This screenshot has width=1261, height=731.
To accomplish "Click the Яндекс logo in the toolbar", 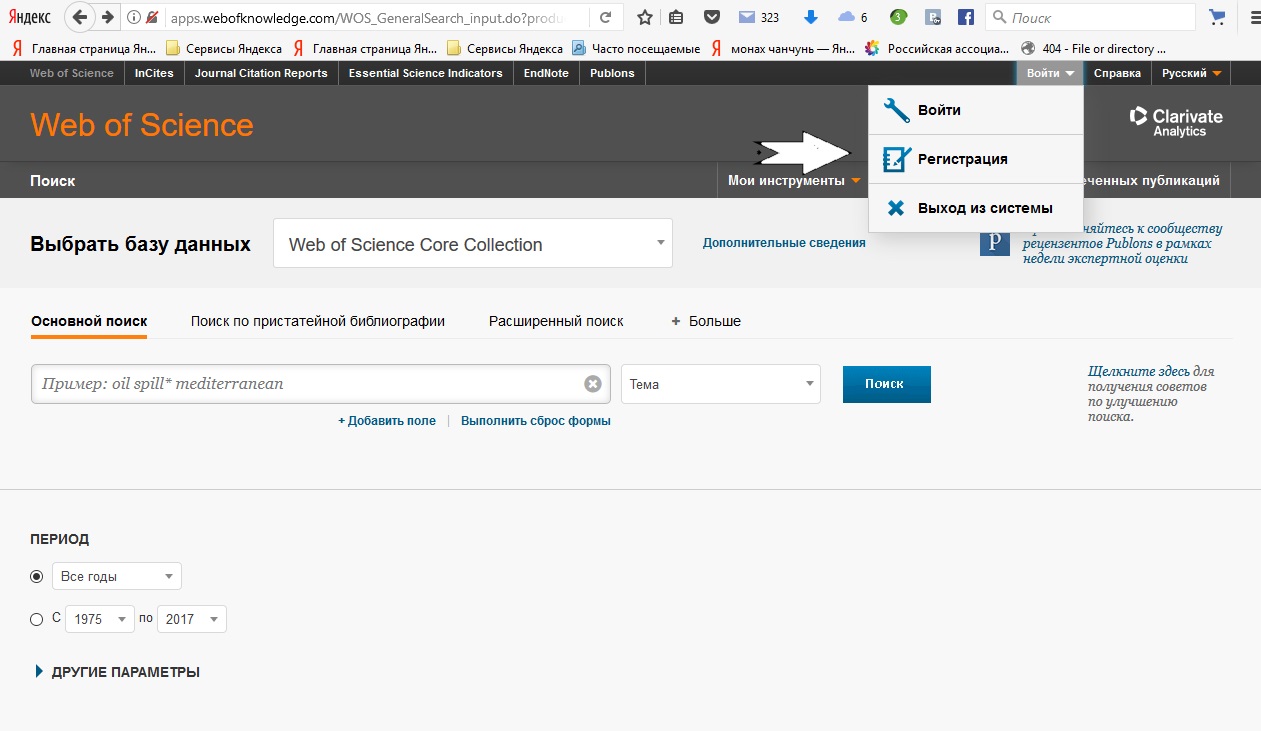I will (x=29, y=17).
